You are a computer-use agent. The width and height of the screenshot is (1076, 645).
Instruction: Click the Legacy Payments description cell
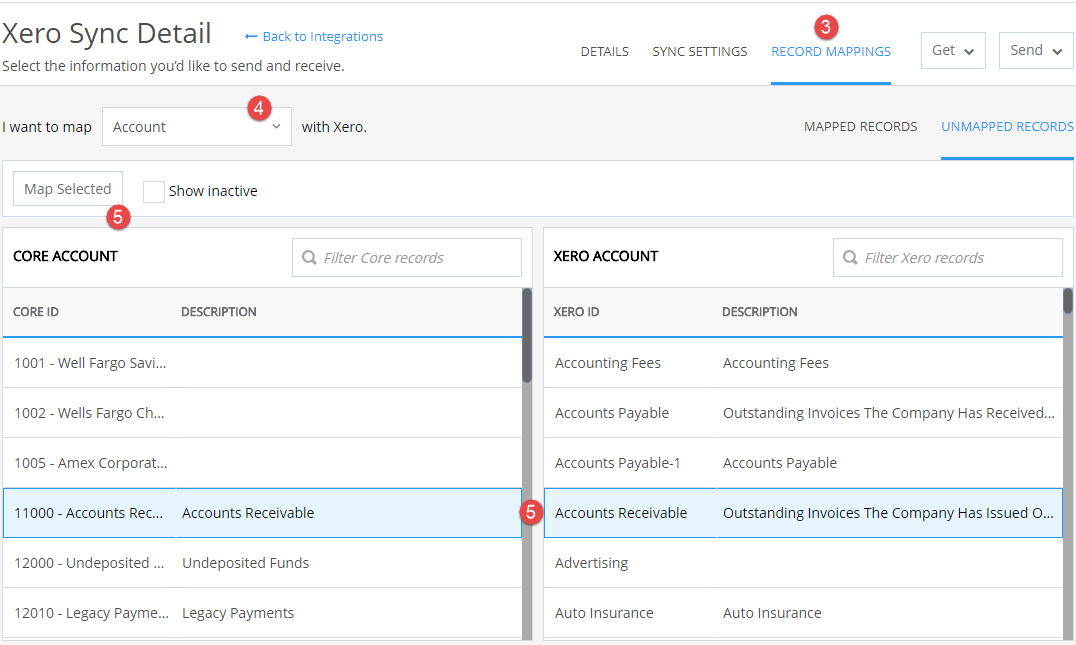pos(238,613)
